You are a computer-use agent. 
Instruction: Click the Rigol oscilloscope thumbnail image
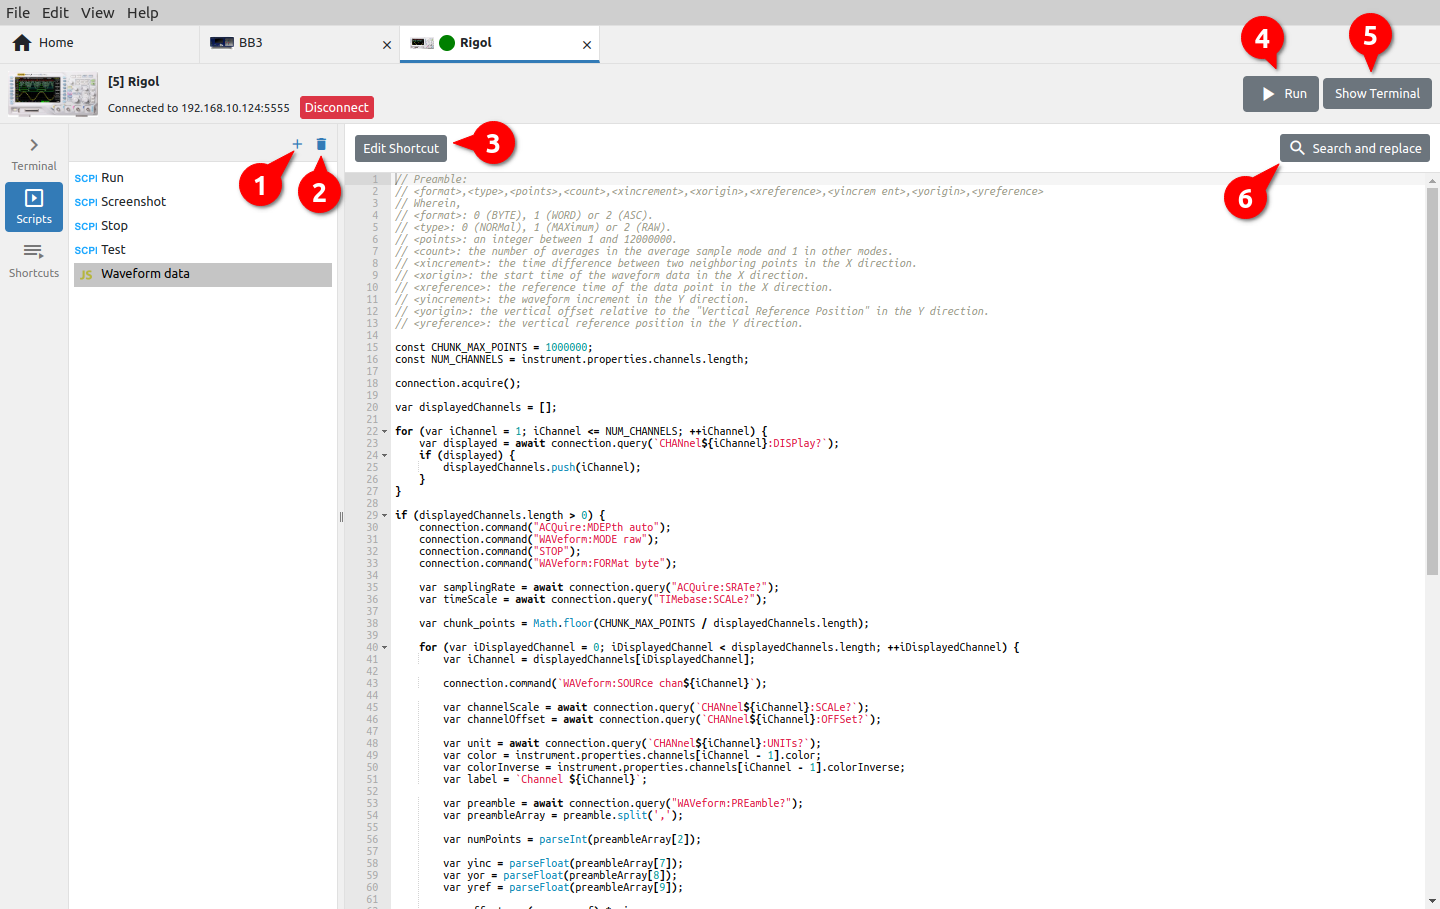coord(53,95)
